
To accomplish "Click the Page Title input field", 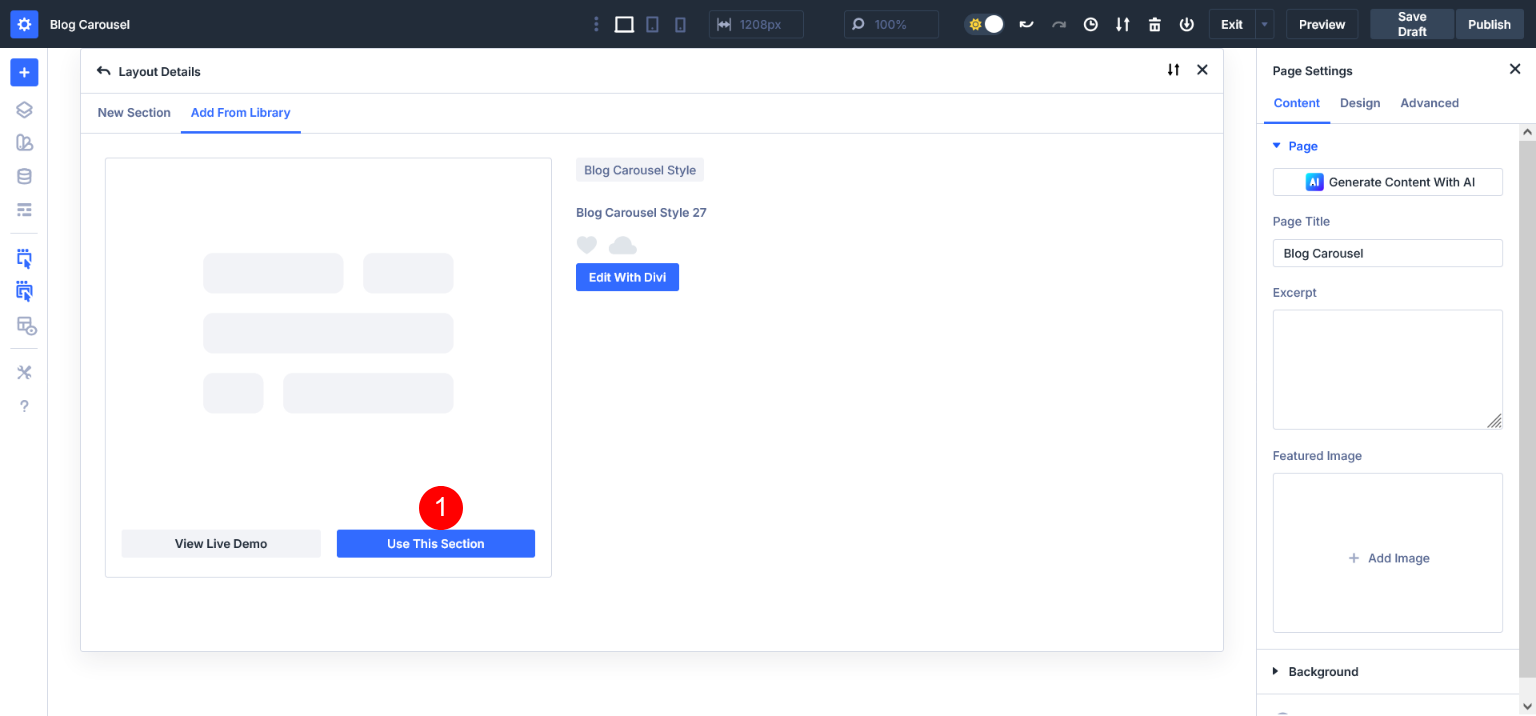I will pos(1388,253).
